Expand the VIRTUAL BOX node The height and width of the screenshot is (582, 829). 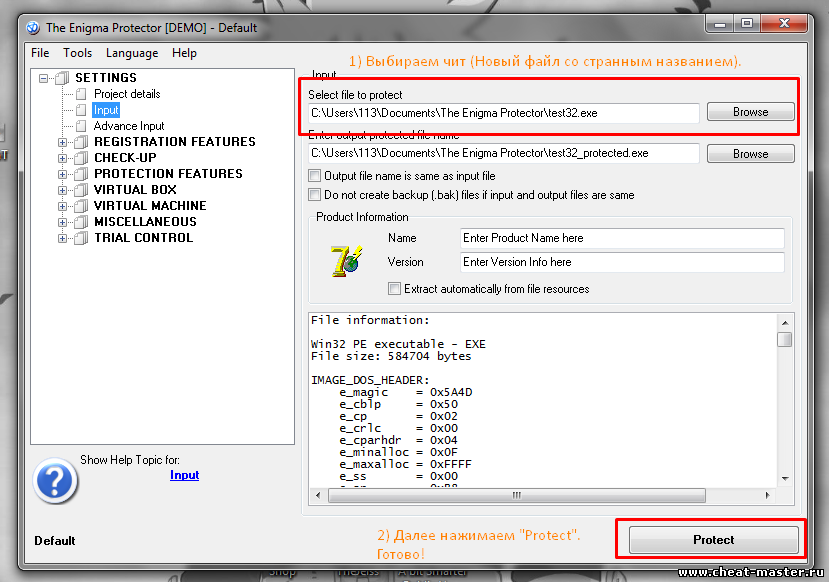click(62, 190)
